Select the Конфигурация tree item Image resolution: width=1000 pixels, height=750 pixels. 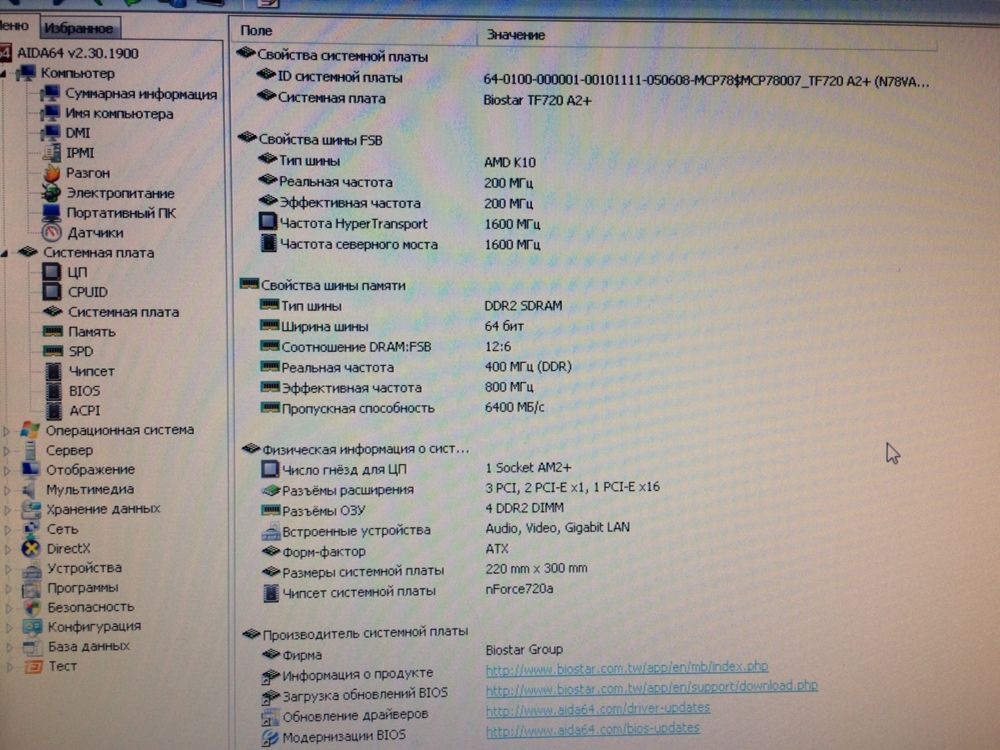(94, 626)
